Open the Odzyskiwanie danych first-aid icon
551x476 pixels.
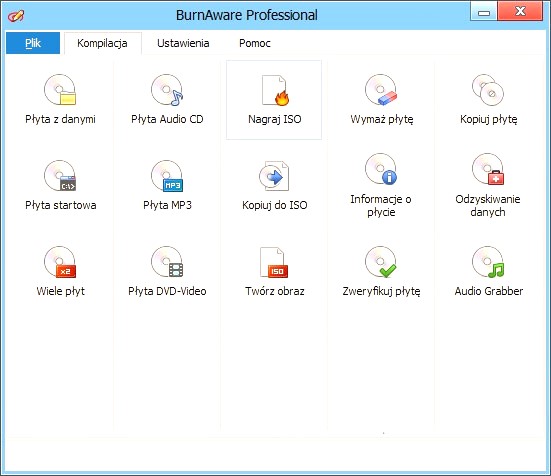[488, 169]
